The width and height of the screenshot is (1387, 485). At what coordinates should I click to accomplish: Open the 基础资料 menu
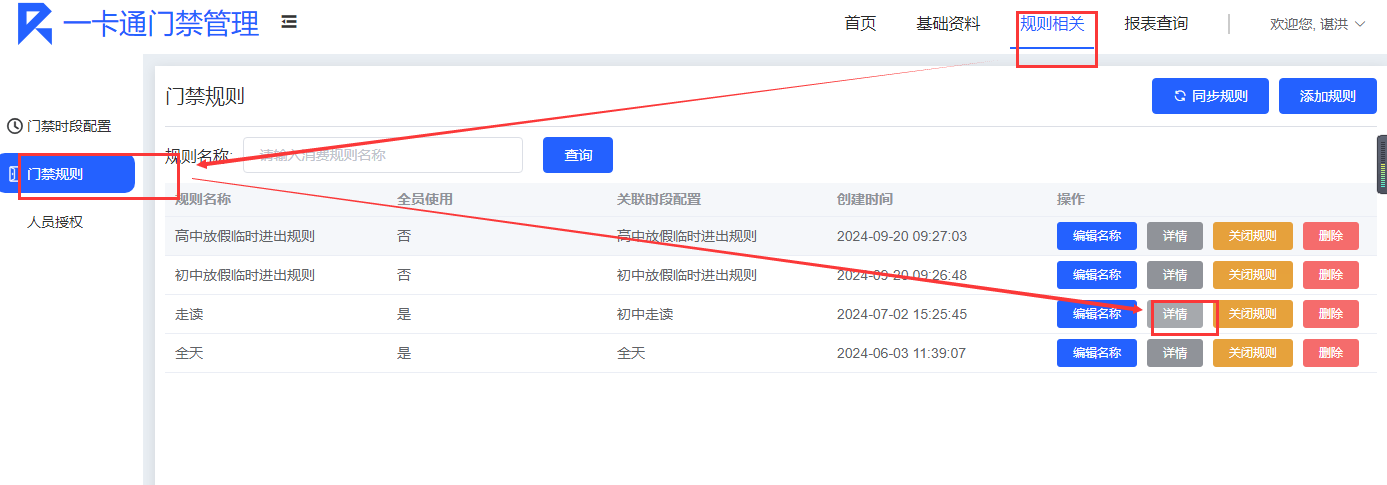948,23
